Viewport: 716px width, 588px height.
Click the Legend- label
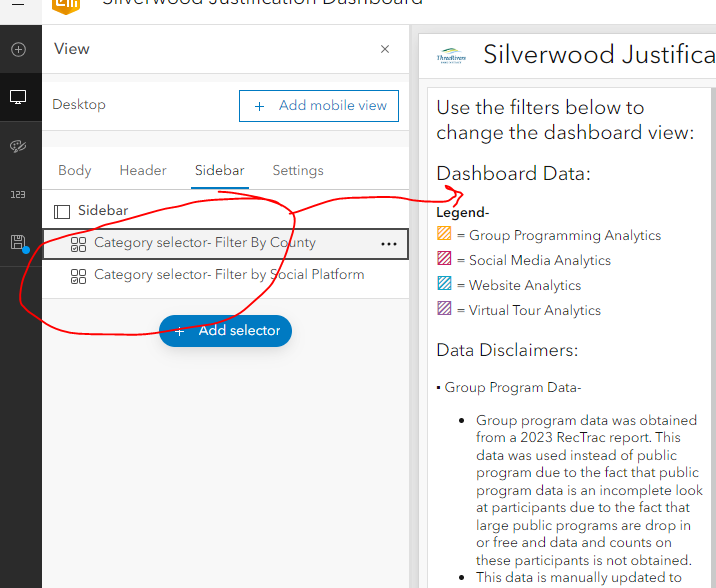(463, 213)
